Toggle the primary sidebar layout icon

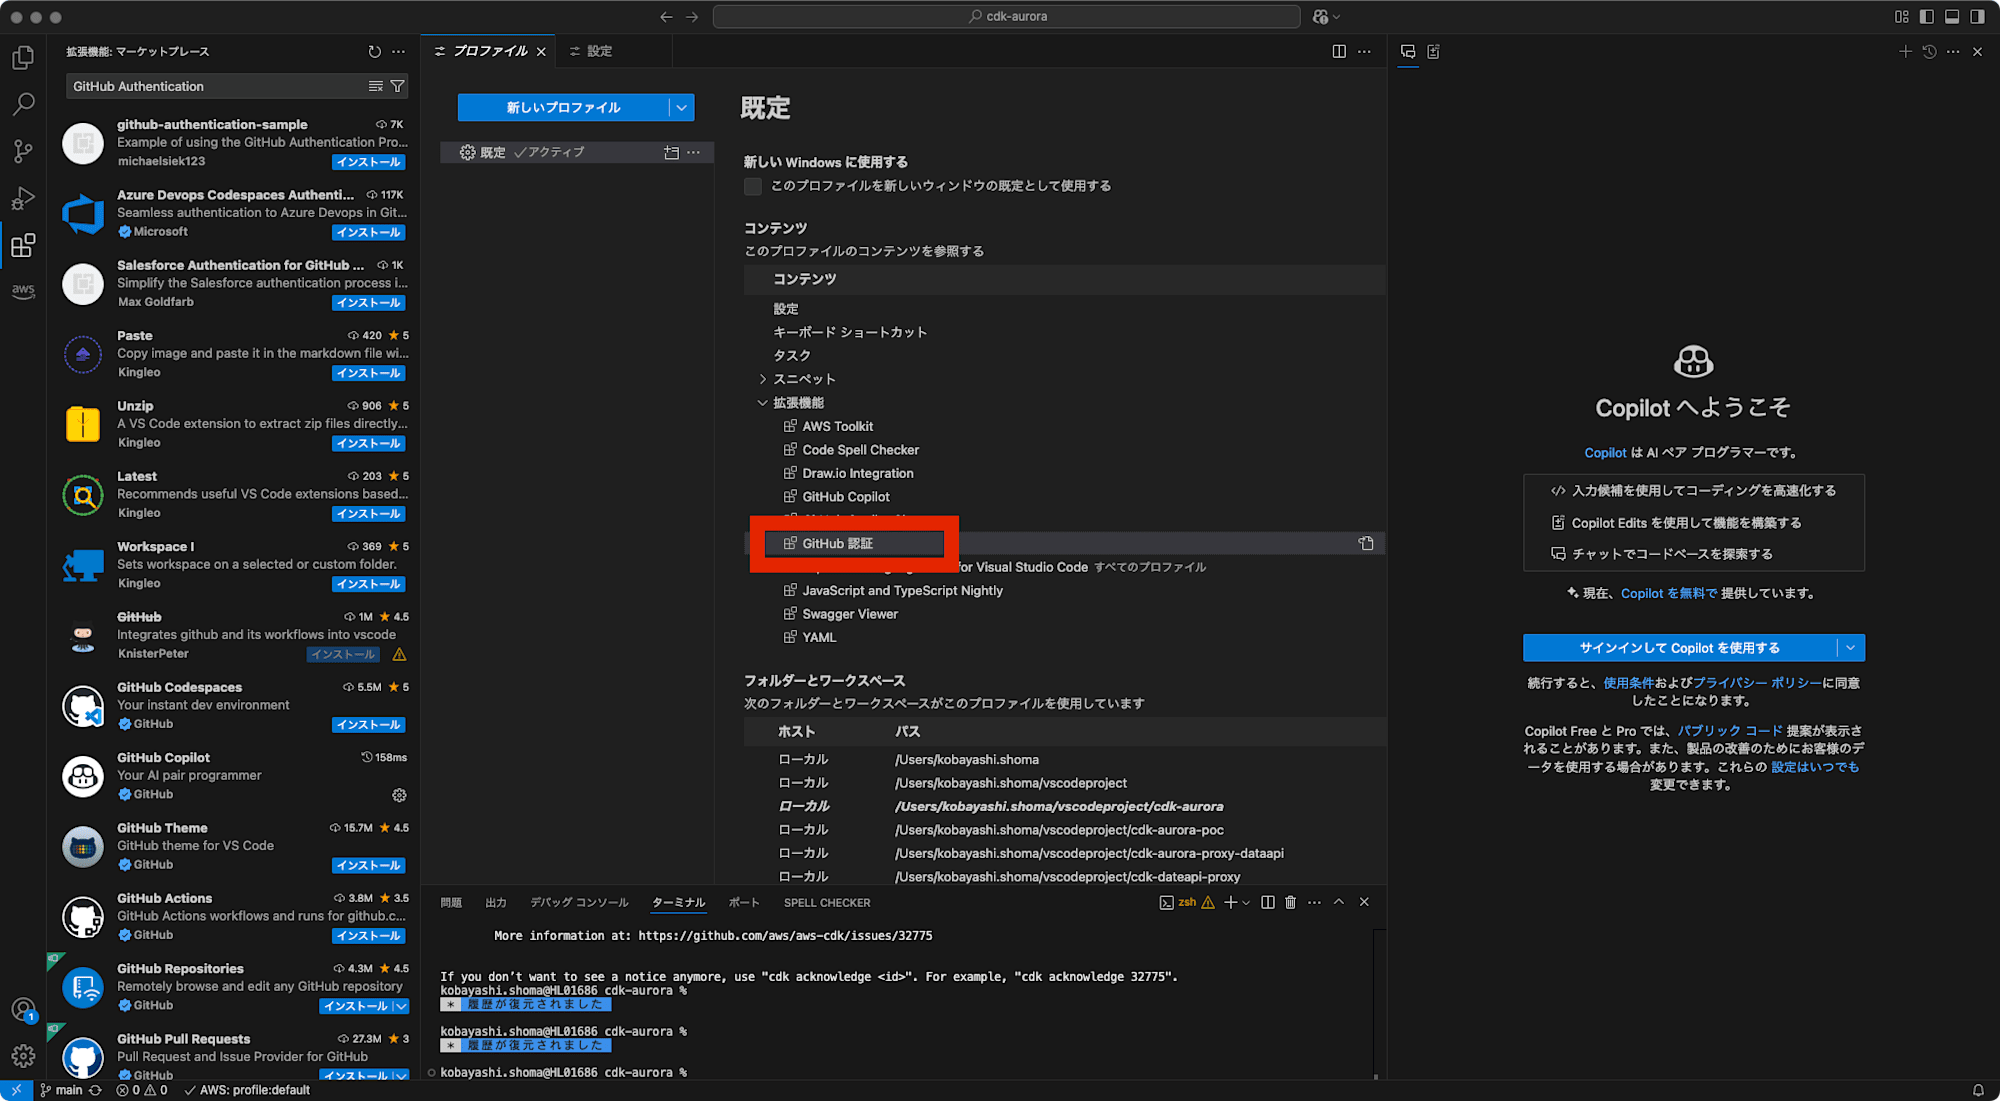tap(1926, 17)
